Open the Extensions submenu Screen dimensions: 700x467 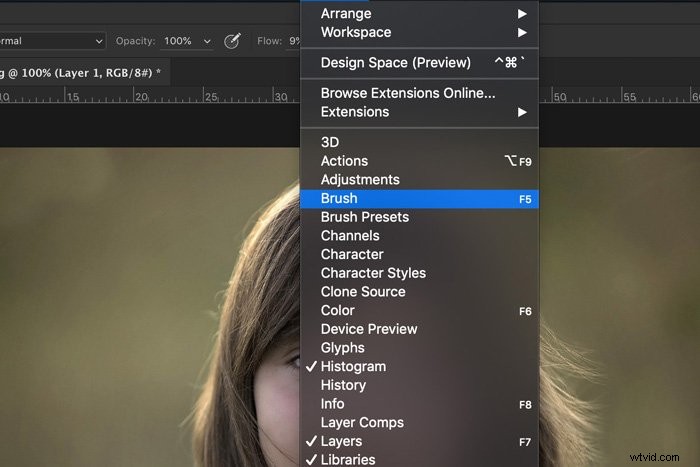click(x=419, y=112)
